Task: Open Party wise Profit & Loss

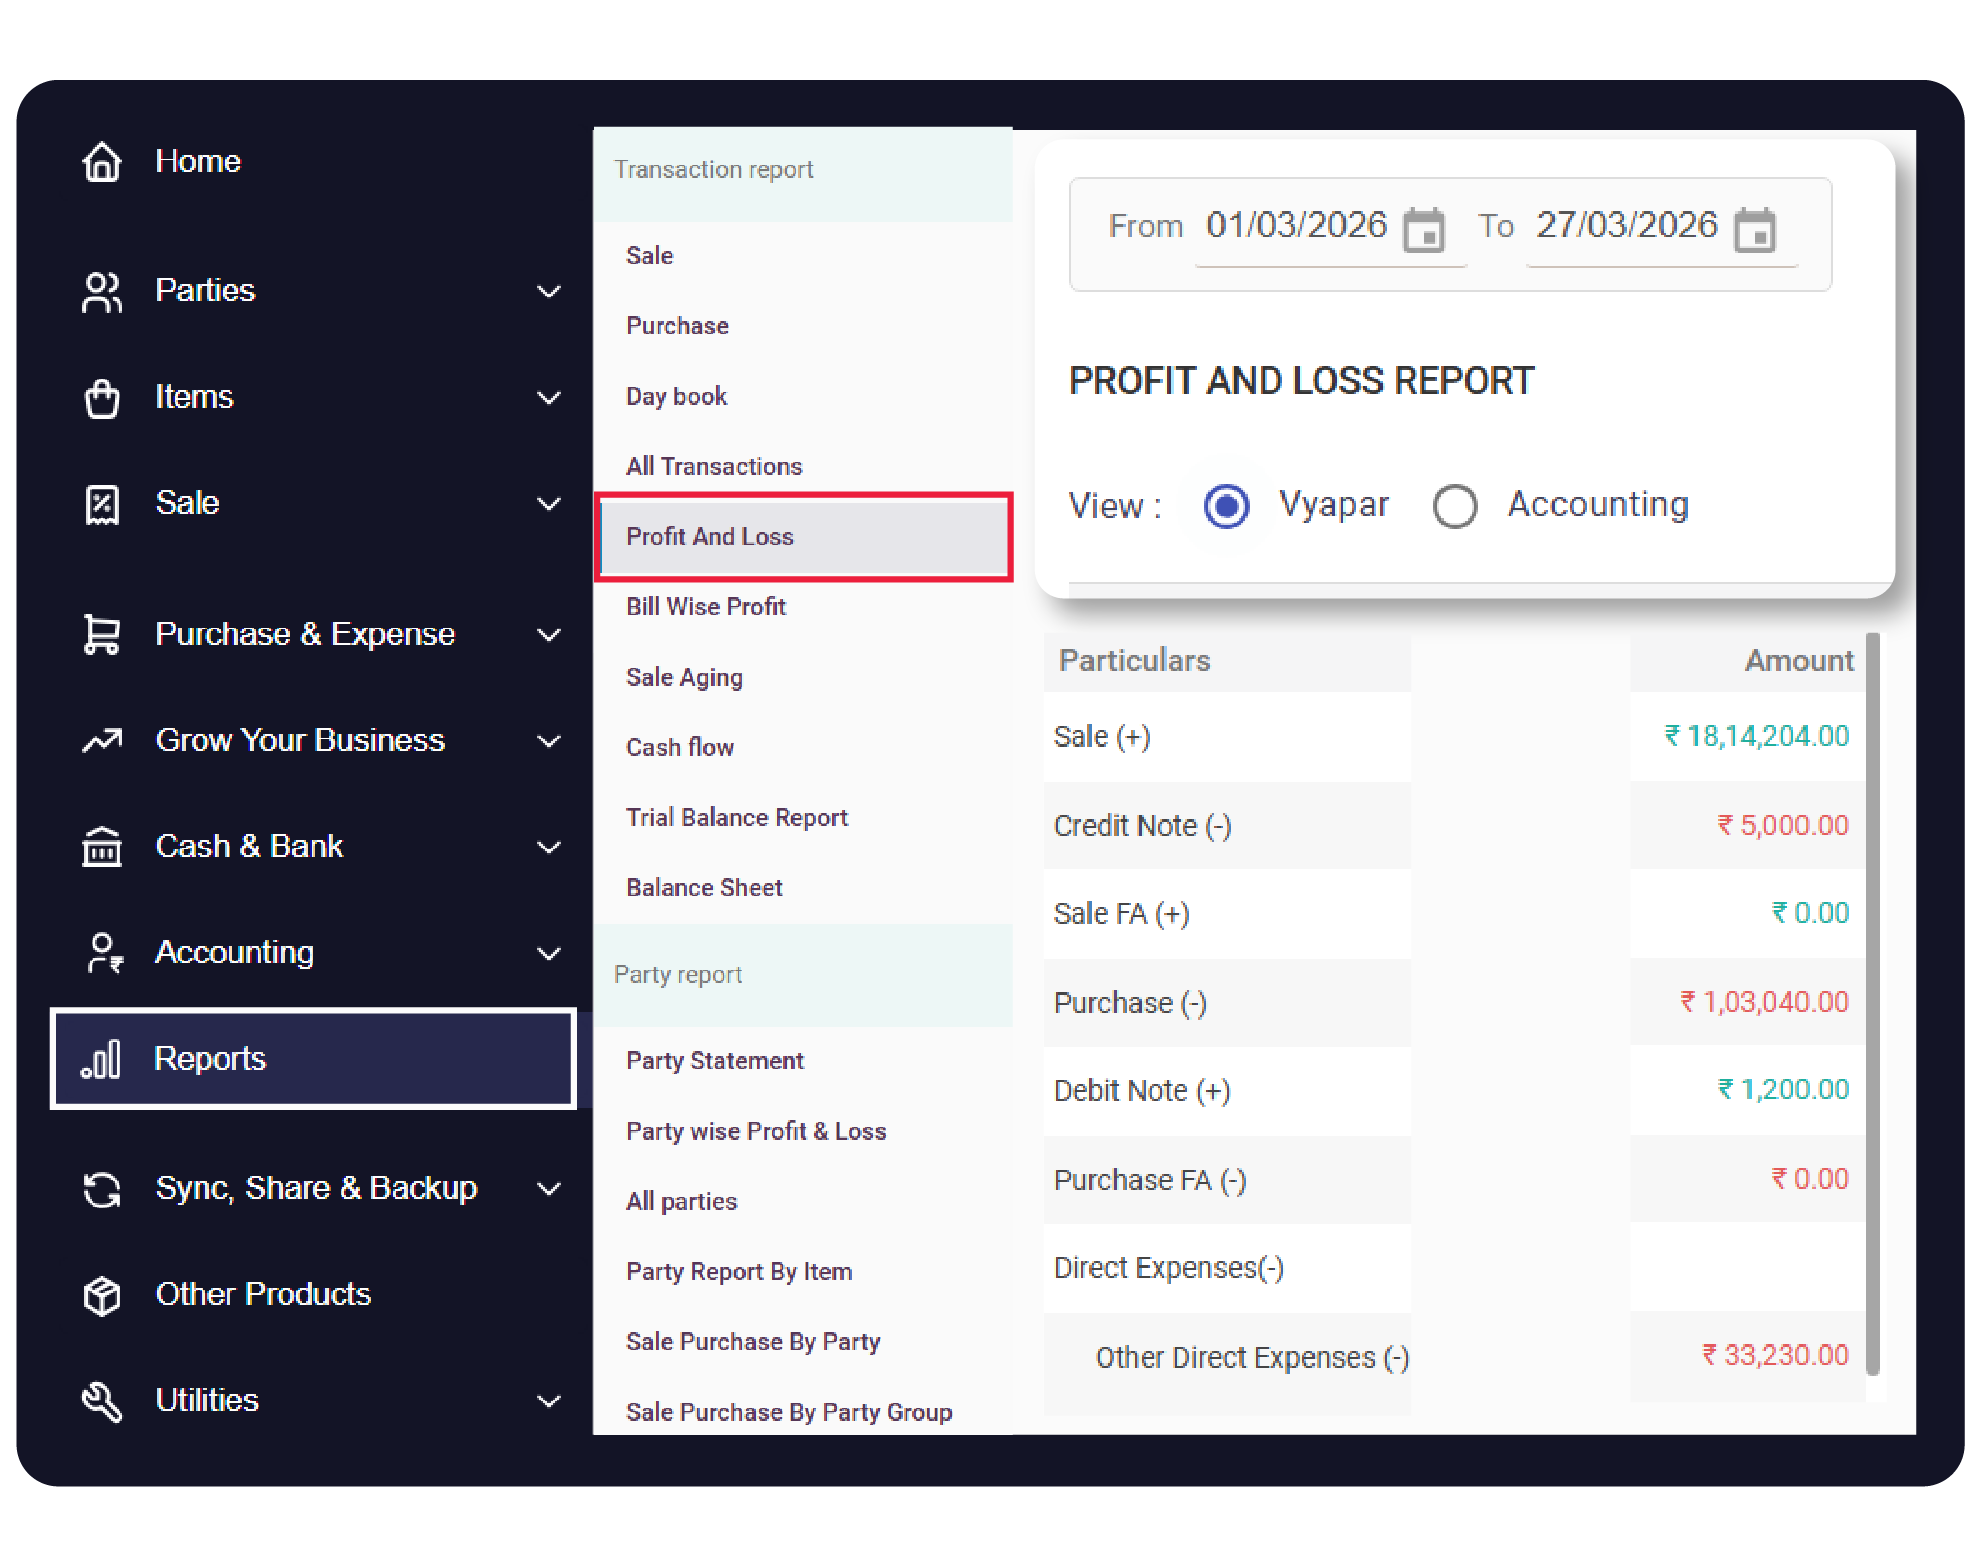Action: pos(756,1131)
